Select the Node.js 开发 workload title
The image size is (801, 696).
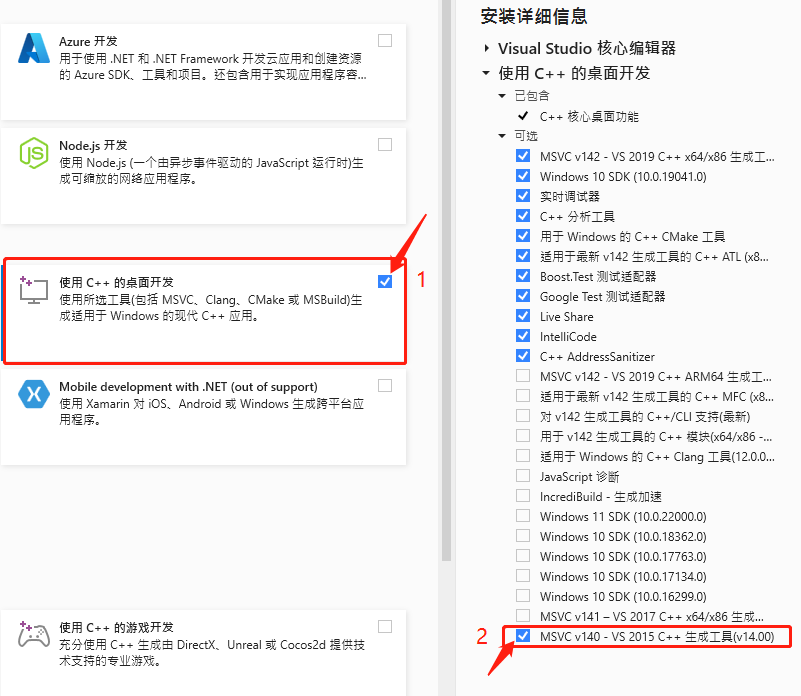pyautogui.click(x=93, y=146)
